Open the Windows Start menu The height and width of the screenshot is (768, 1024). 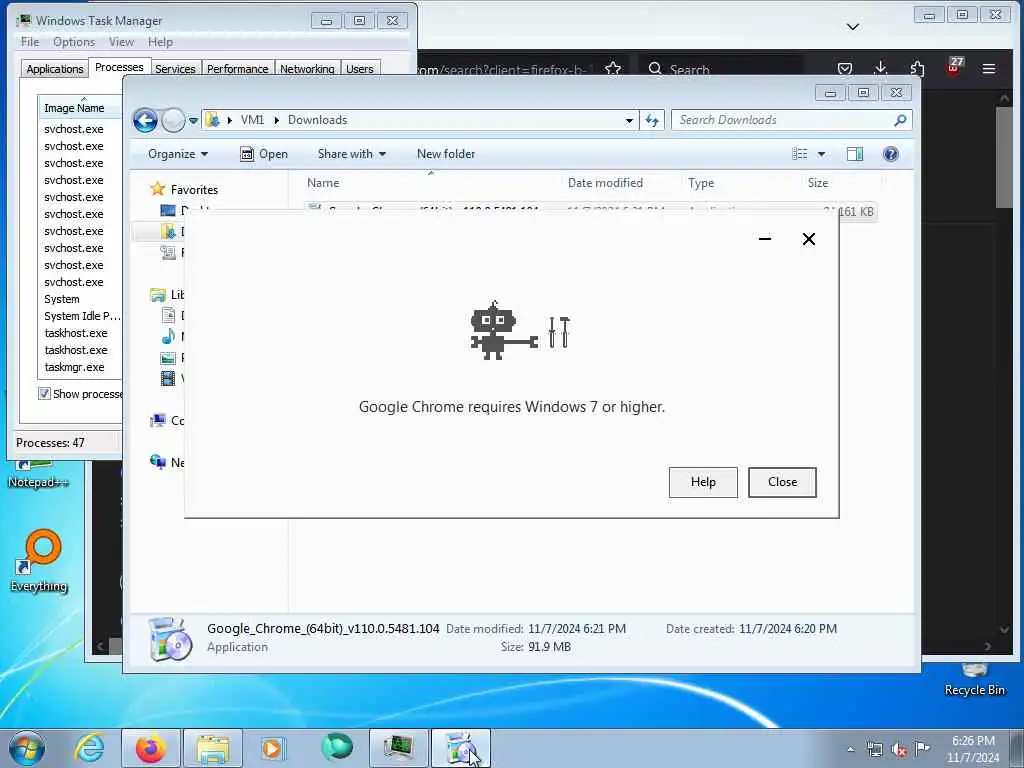point(26,748)
